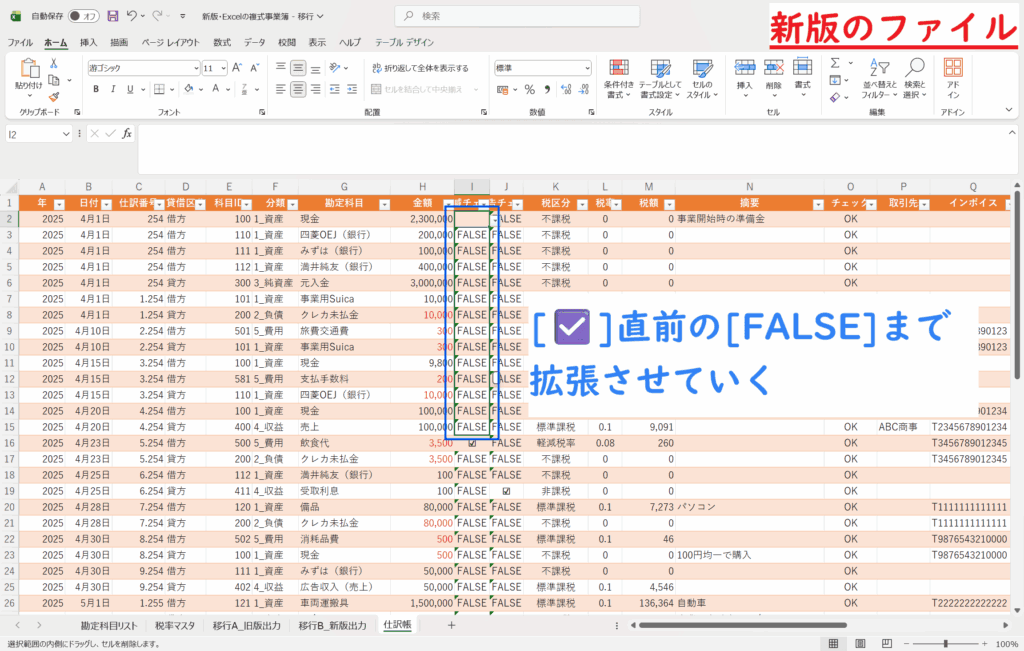This screenshot has height=651, width=1024.
Task: Click the zoom slider in status bar
Action: 945,644
